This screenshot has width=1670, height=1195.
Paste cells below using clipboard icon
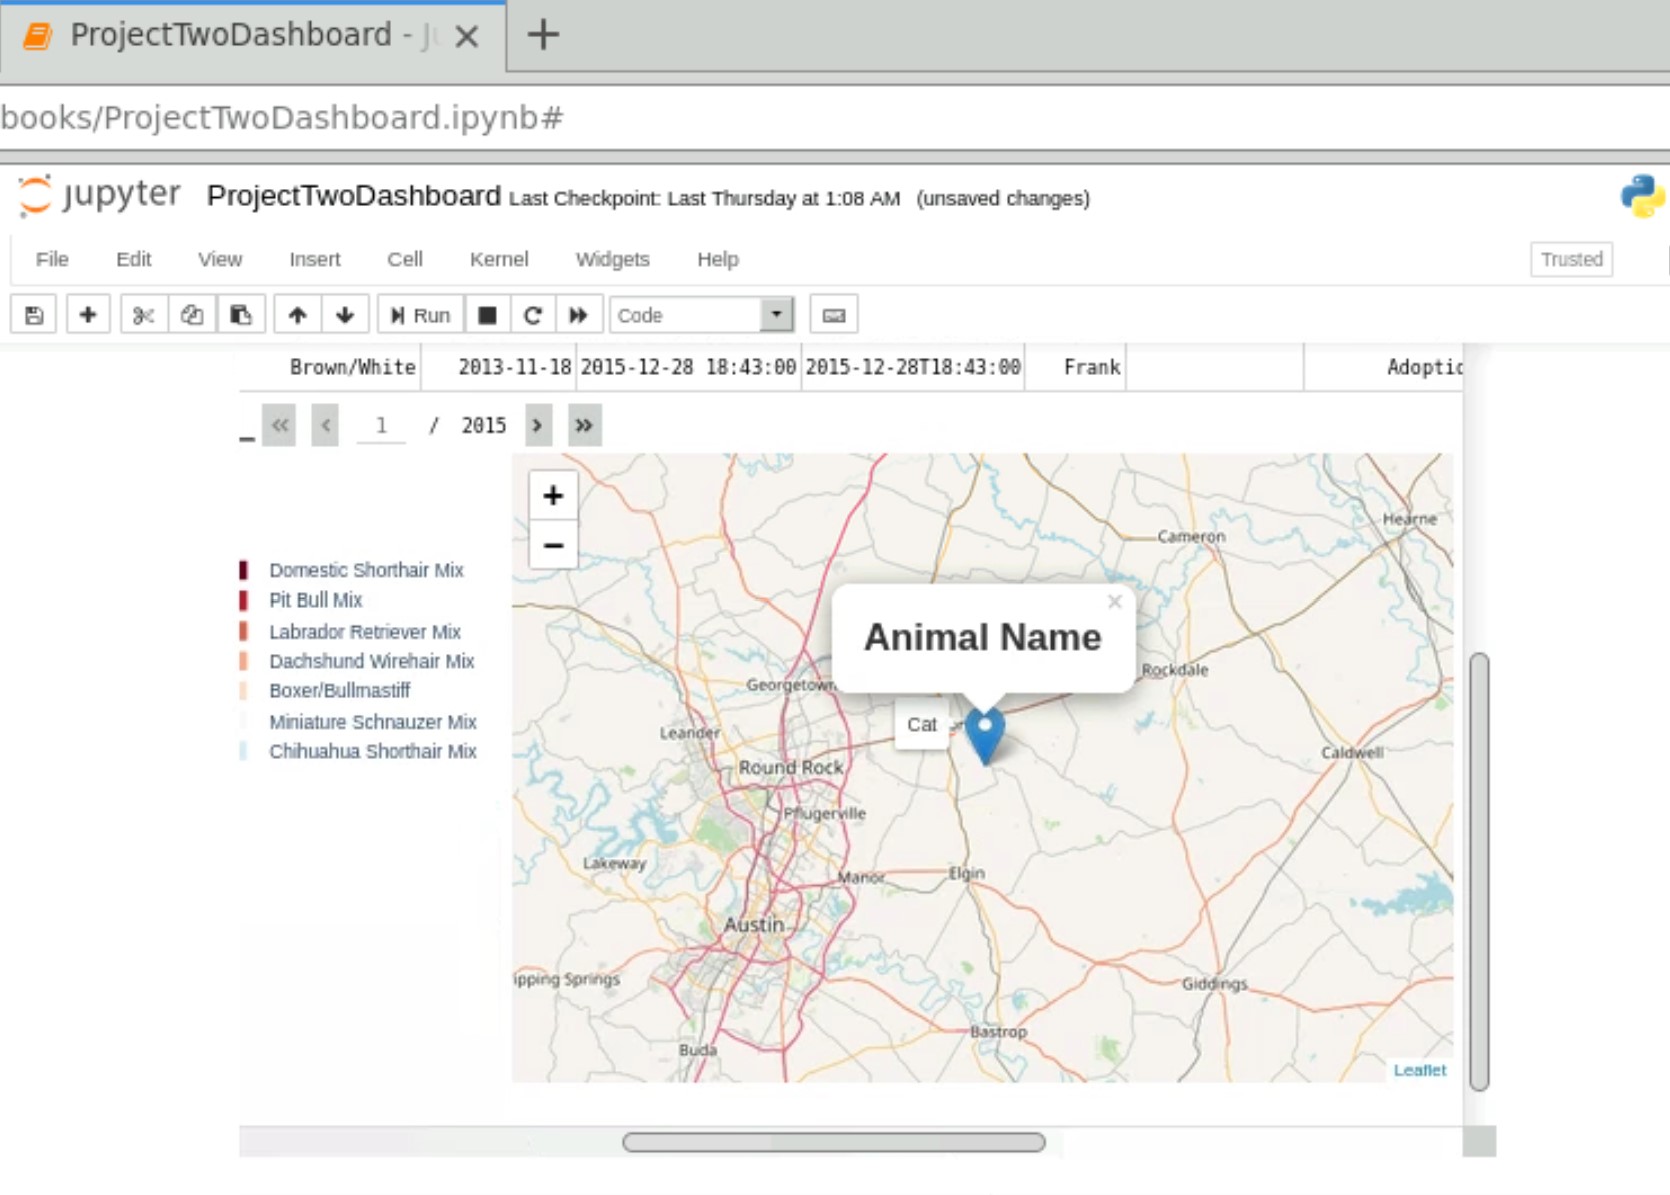pos(241,315)
